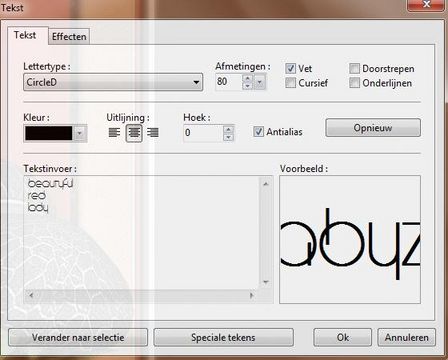Decrease Hoek angle with down arrow
The height and width of the screenshot is (360, 448).
click(228, 137)
